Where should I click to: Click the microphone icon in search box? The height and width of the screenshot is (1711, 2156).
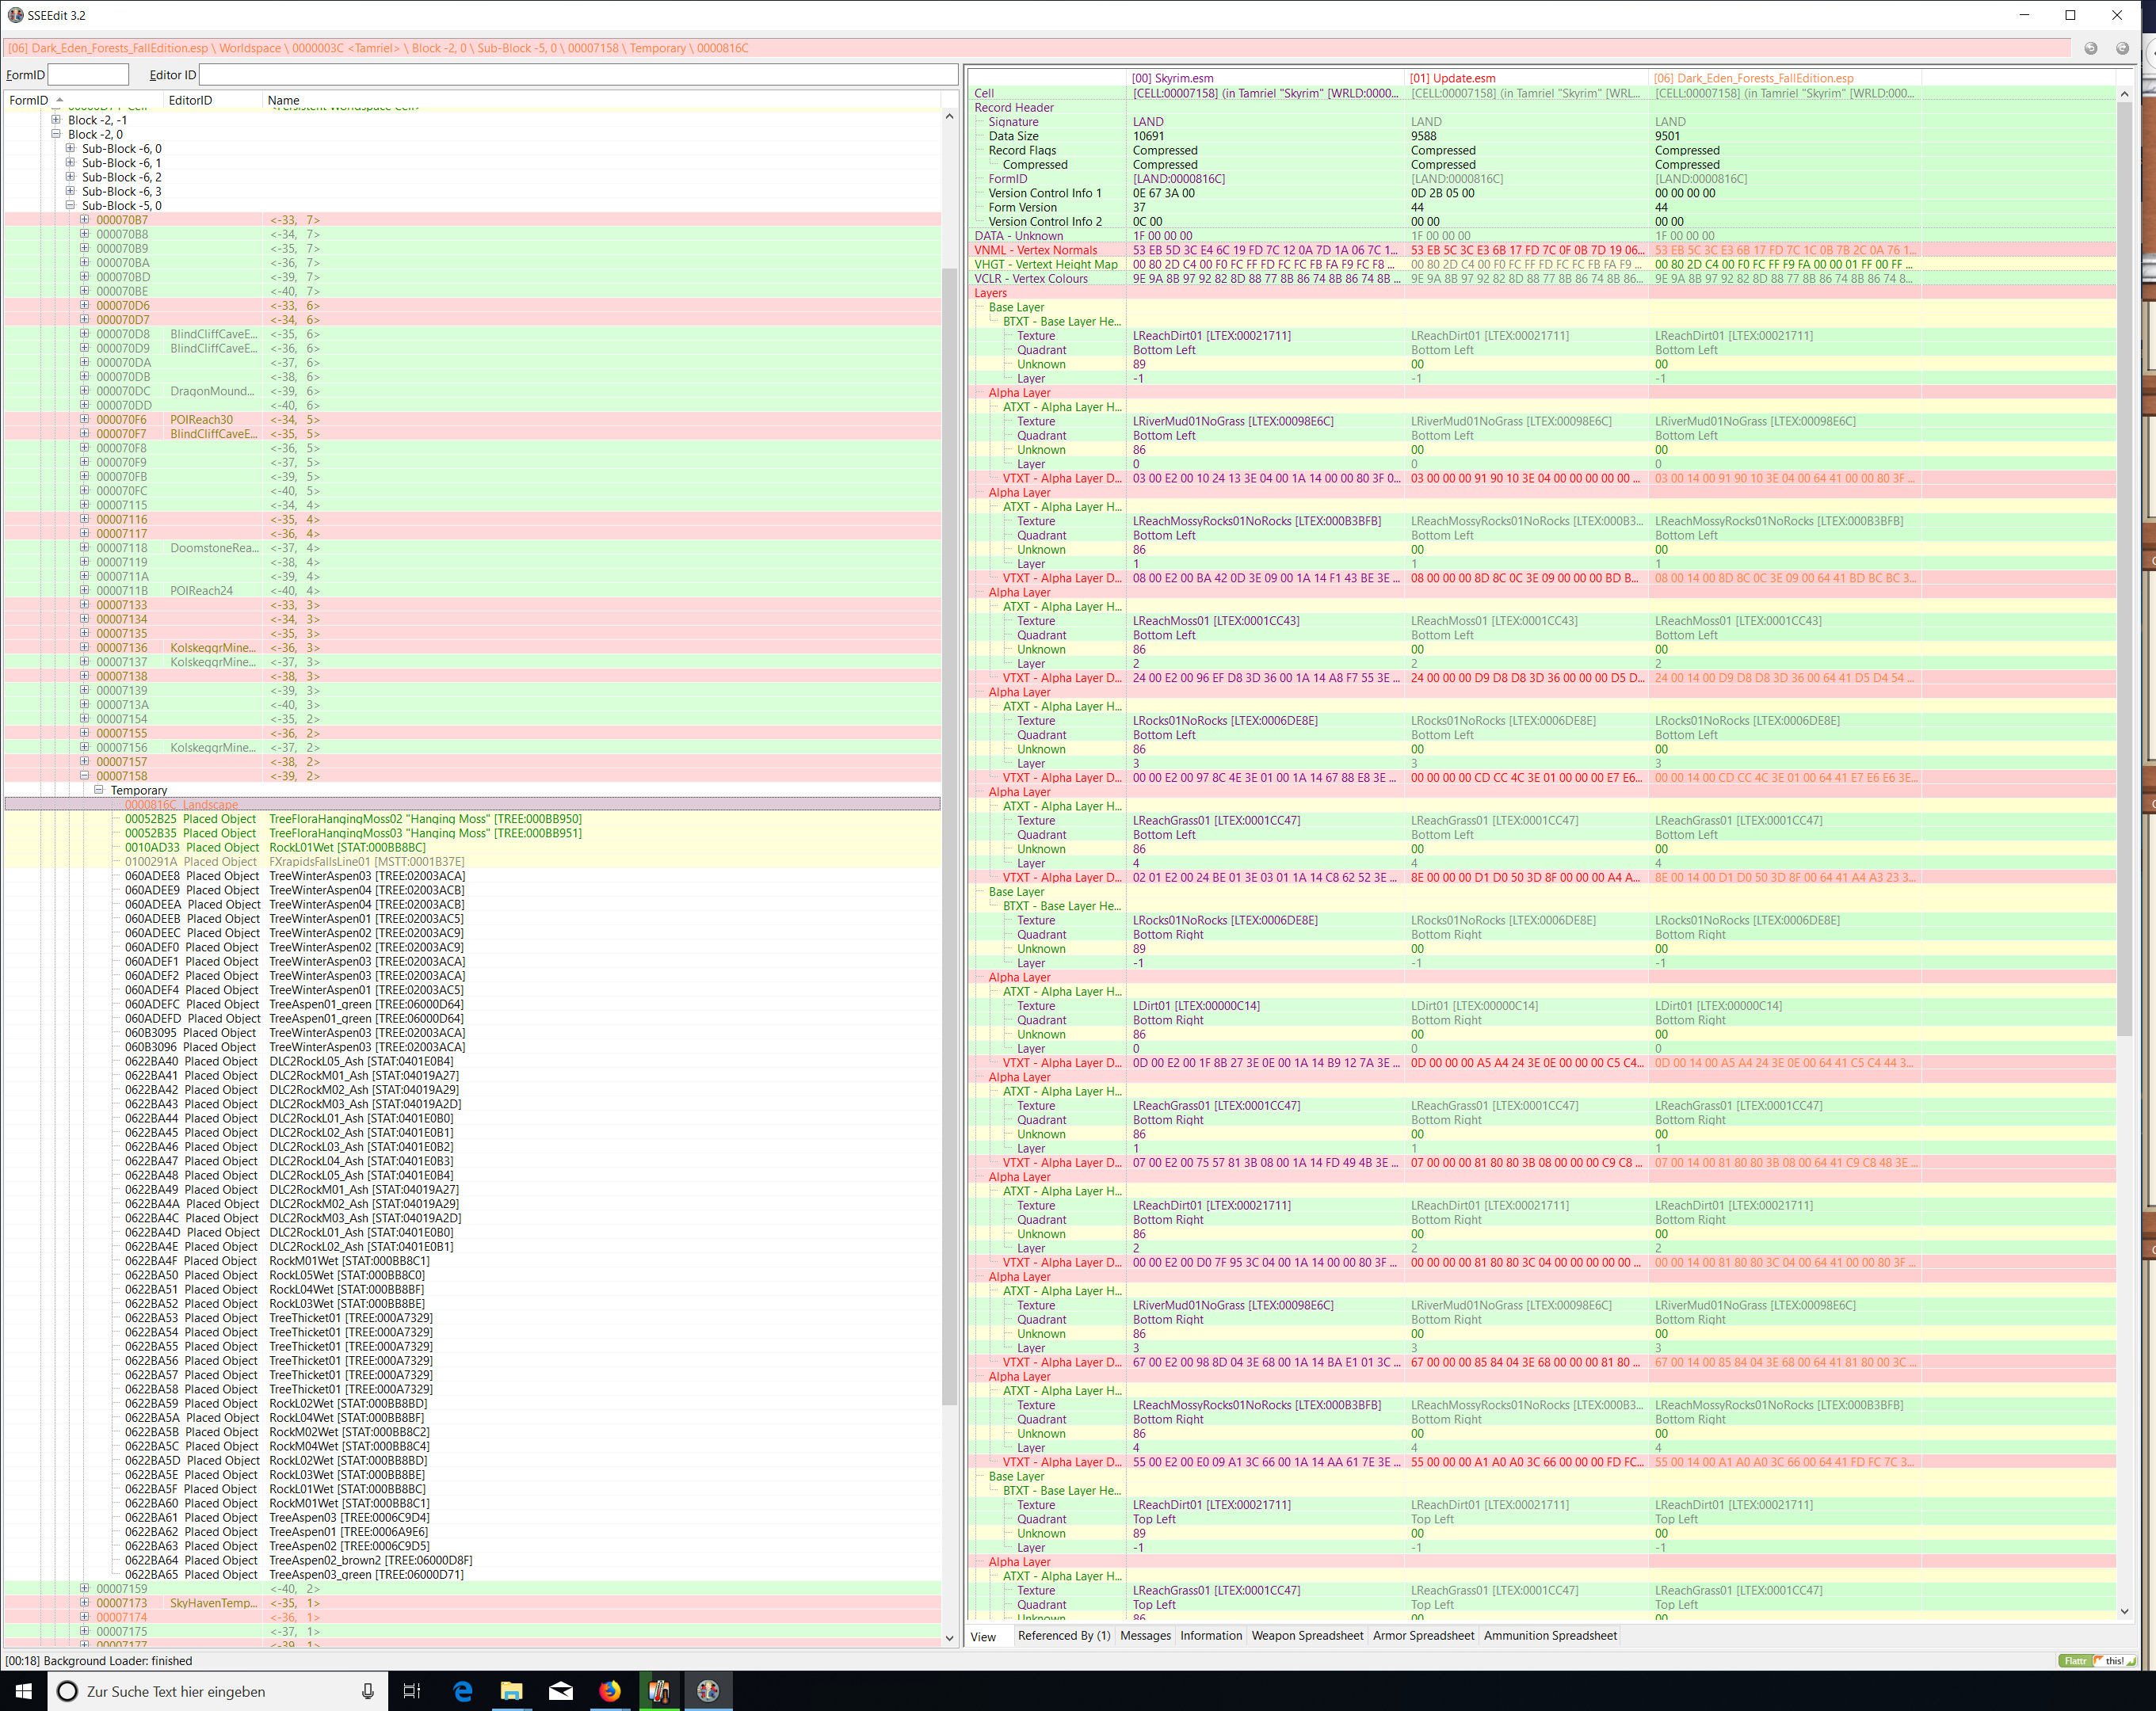pos(367,1691)
